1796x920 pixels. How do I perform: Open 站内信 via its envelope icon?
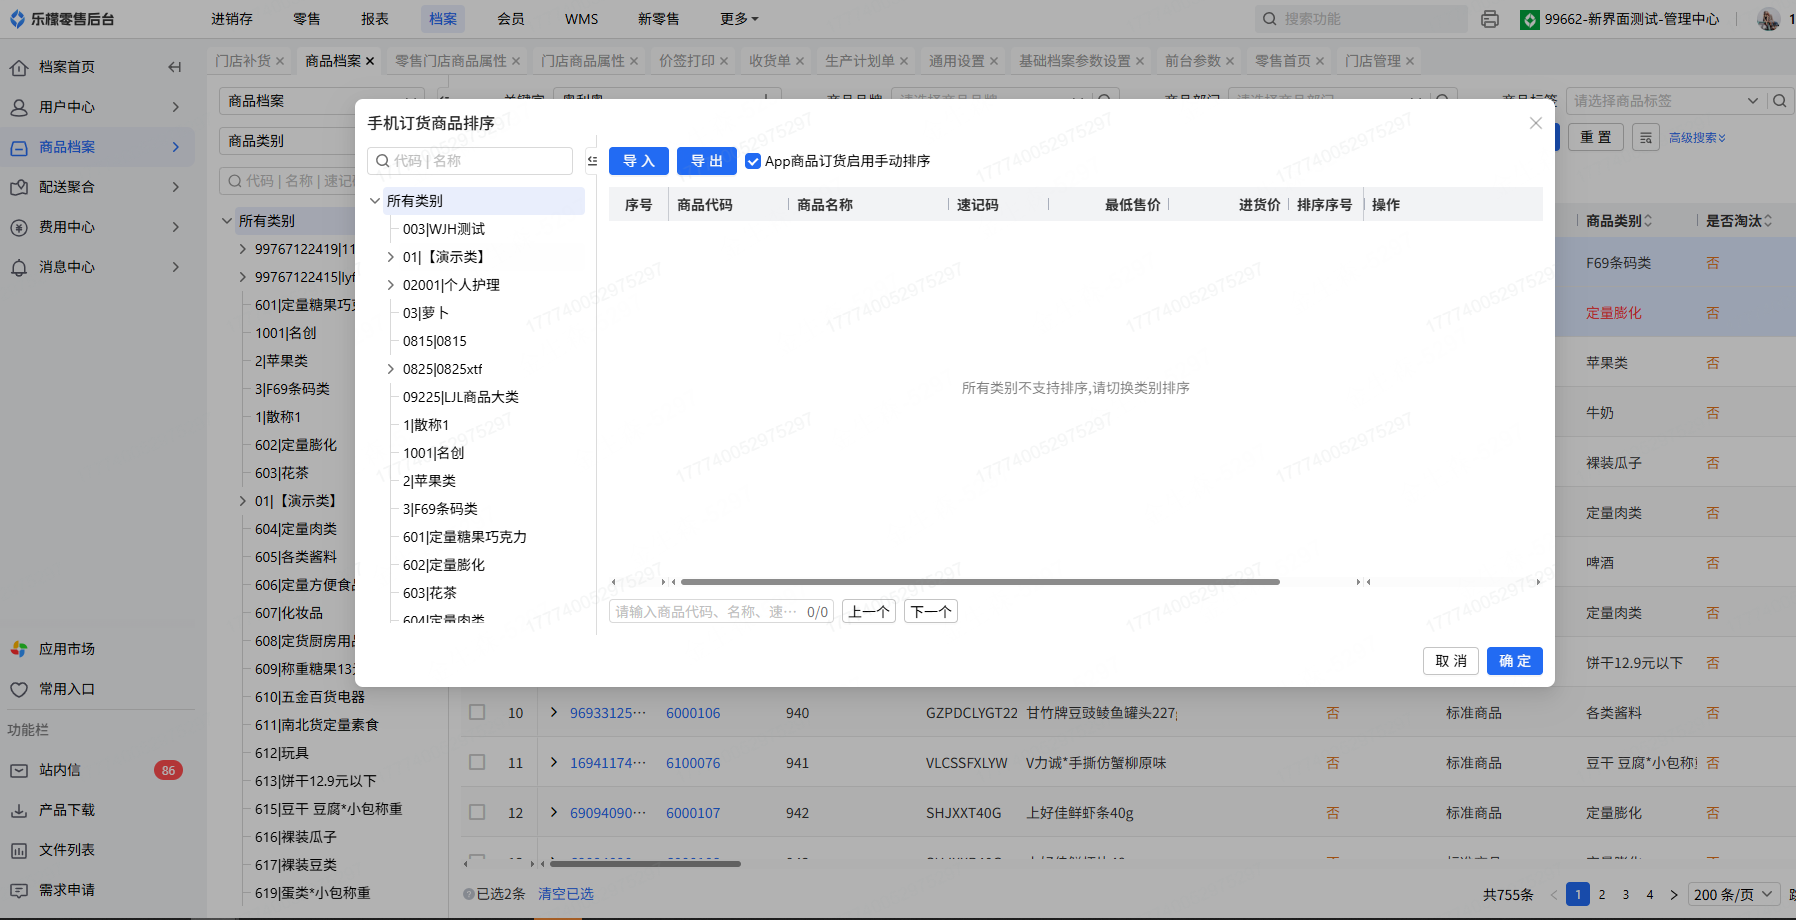(x=19, y=770)
